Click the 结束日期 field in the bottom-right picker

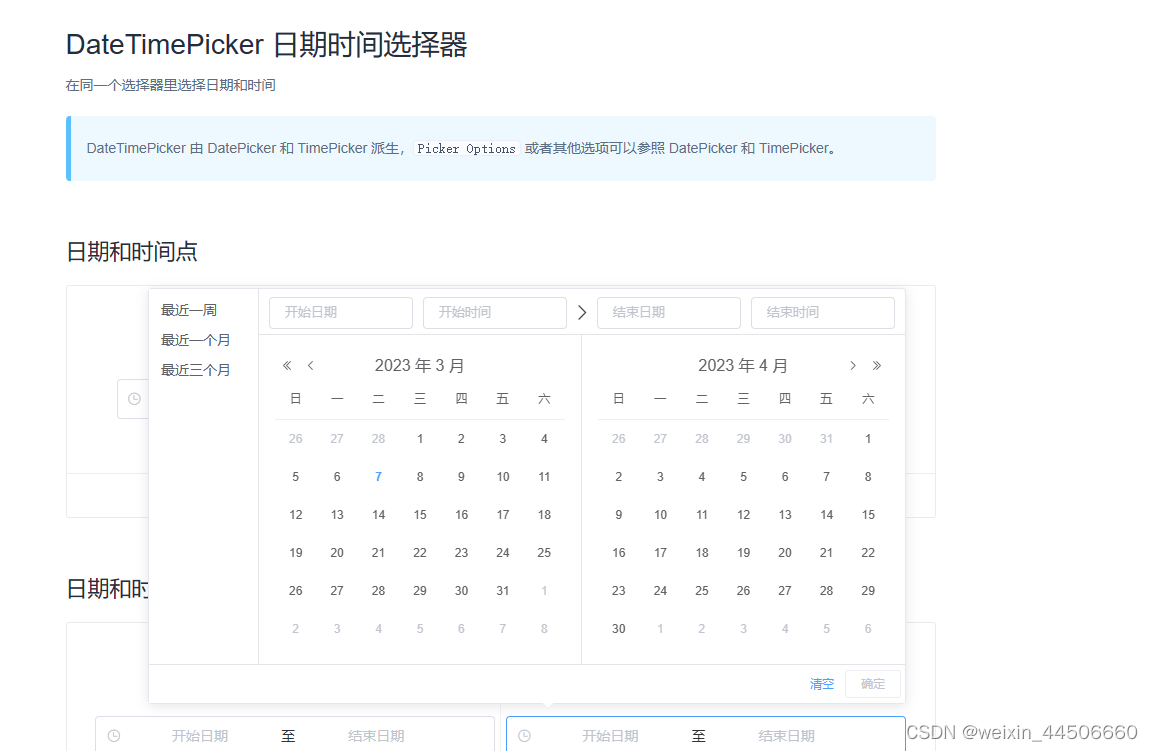(785, 735)
